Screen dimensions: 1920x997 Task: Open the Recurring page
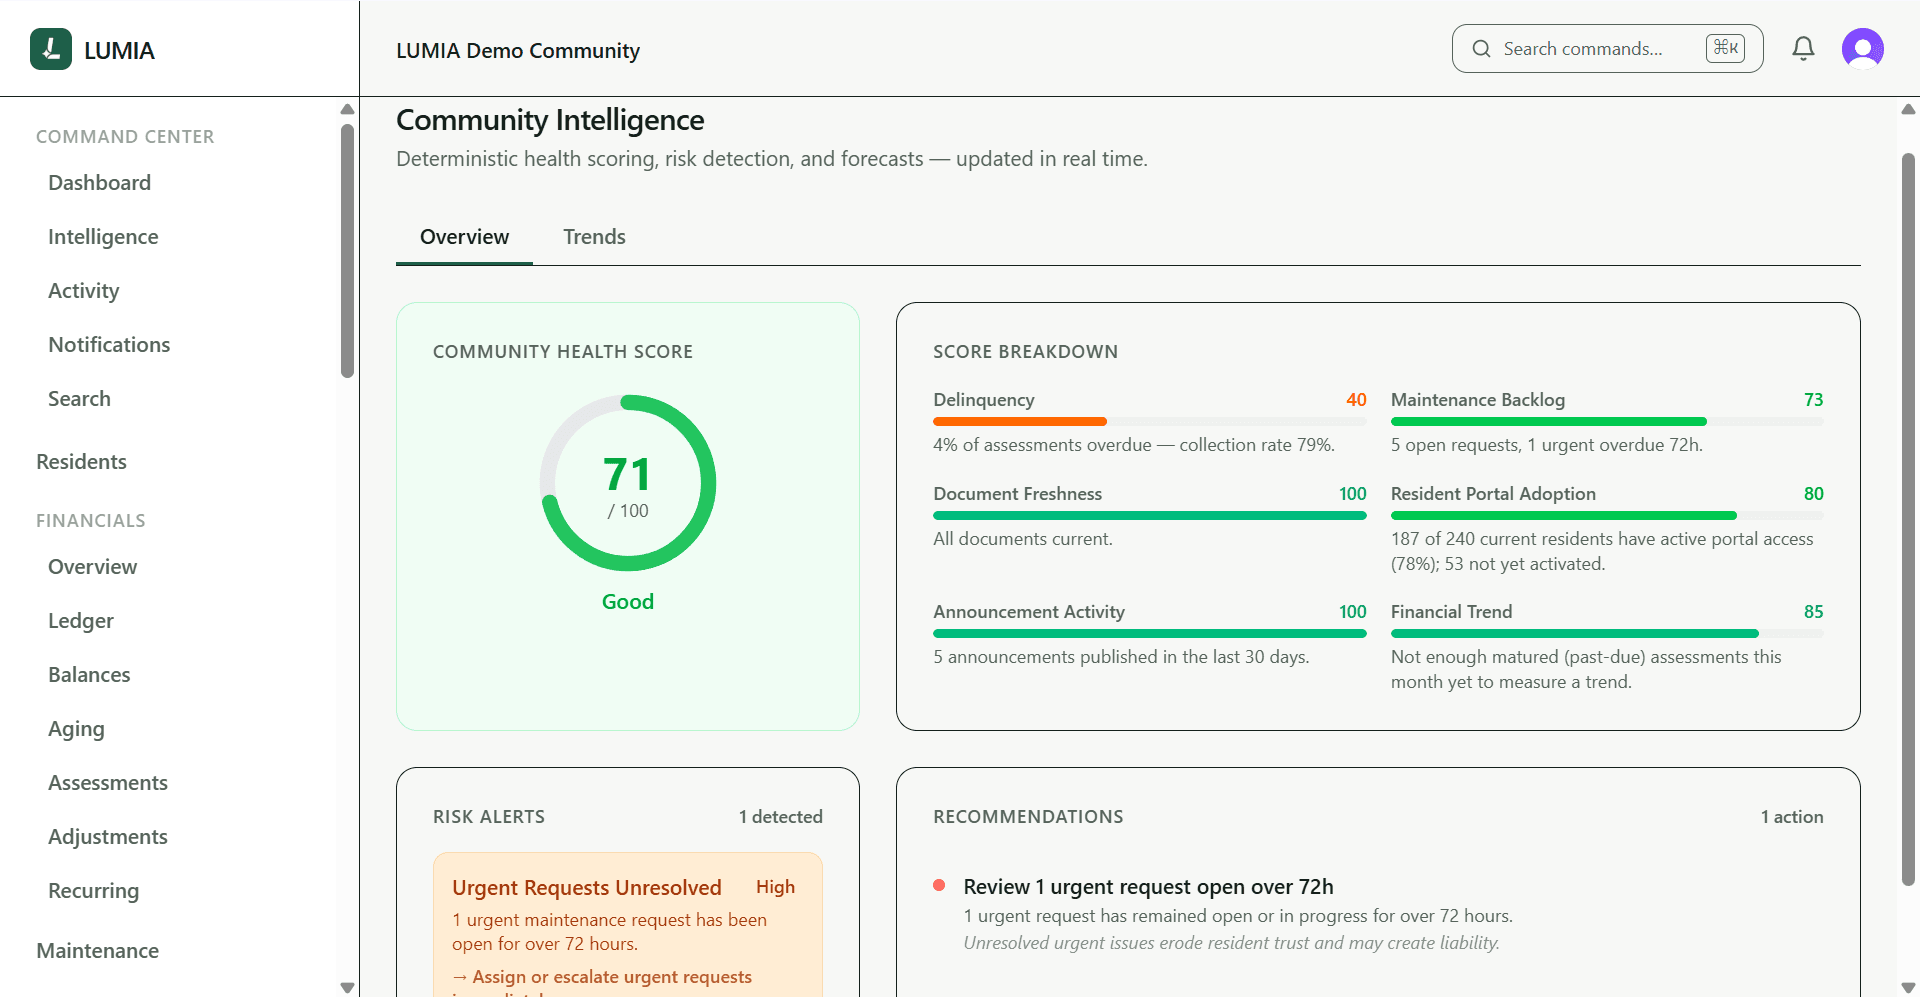[93, 891]
